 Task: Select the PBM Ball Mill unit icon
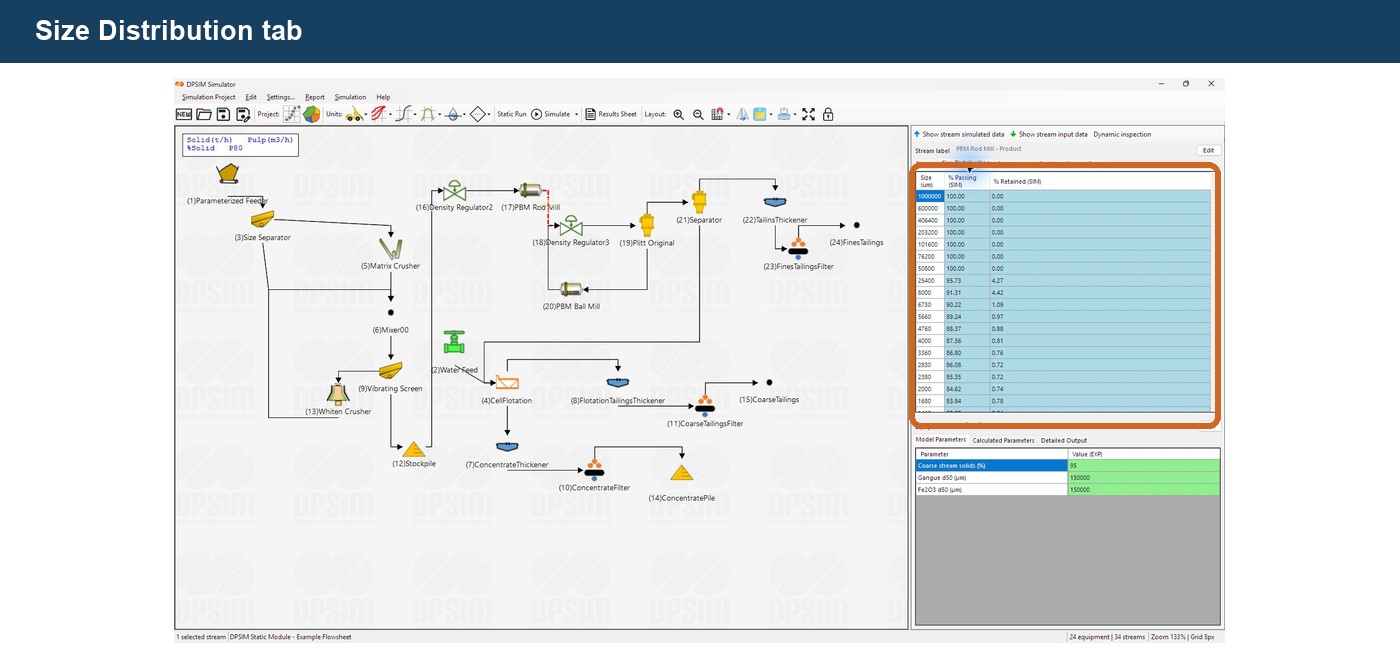(571, 290)
